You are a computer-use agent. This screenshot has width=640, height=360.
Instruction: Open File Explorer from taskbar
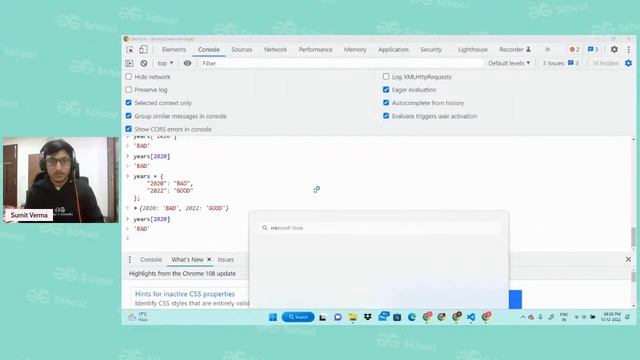tap(353, 317)
